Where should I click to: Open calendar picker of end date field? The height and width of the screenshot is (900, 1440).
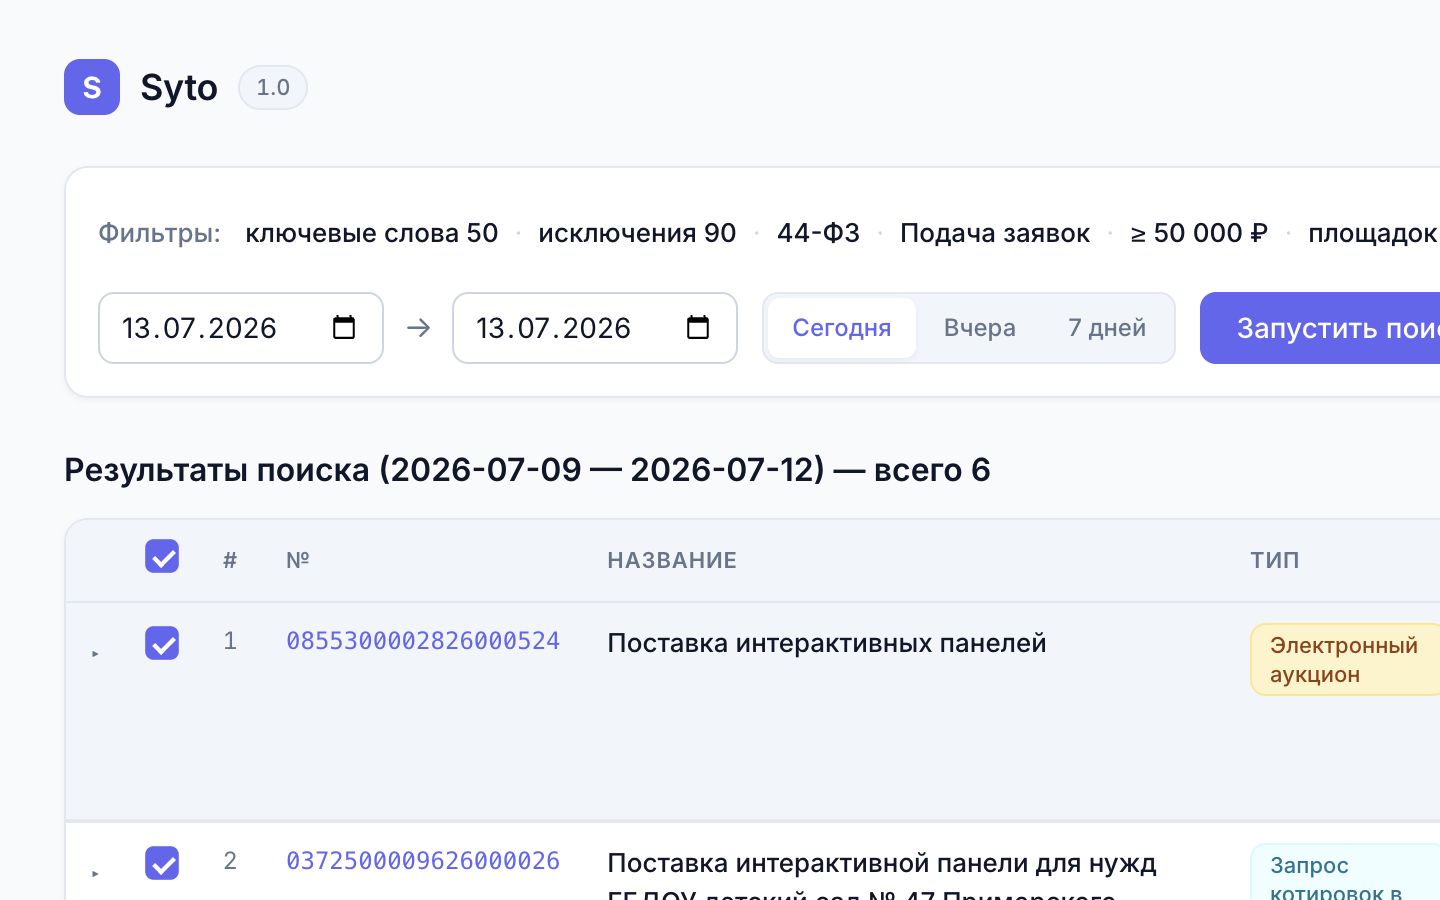[x=698, y=327]
